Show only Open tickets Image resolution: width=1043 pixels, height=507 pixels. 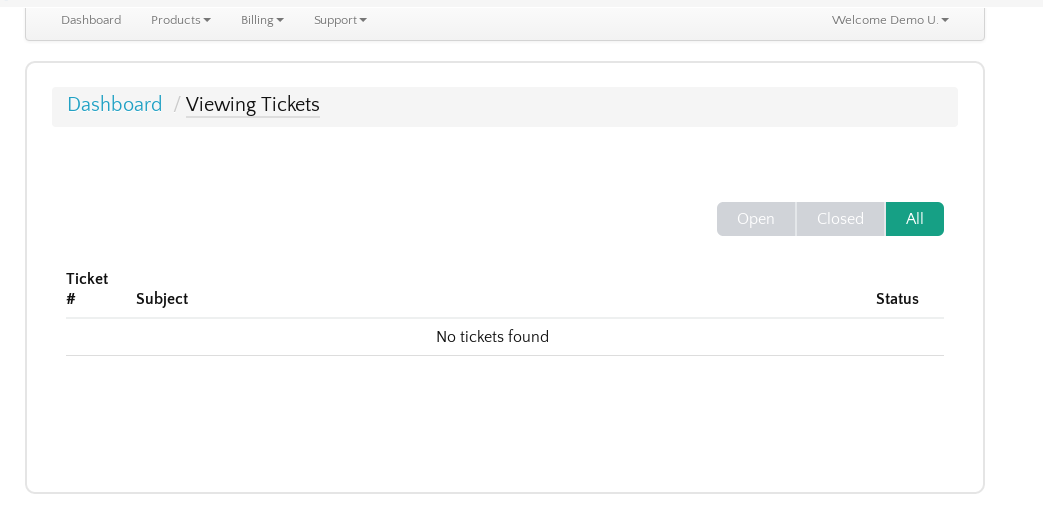pyautogui.click(x=756, y=219)
